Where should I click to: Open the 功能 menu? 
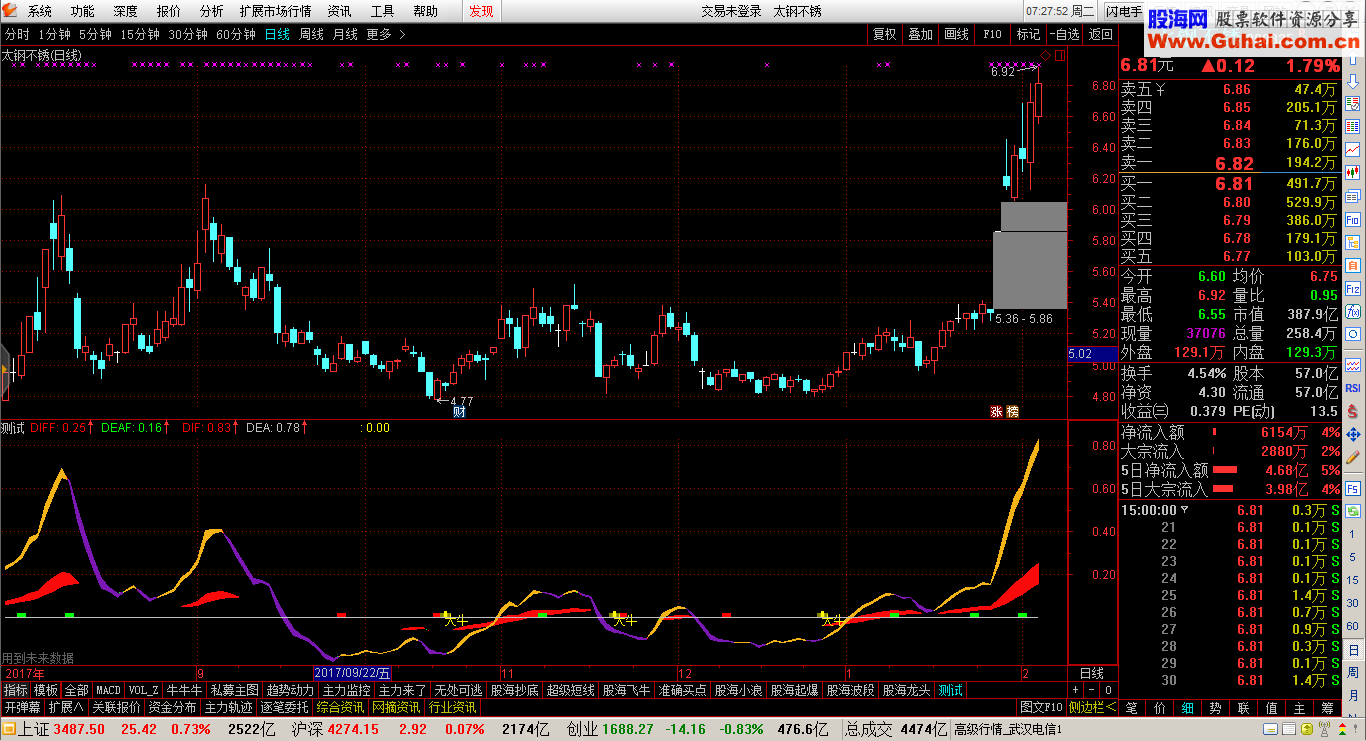83,11
